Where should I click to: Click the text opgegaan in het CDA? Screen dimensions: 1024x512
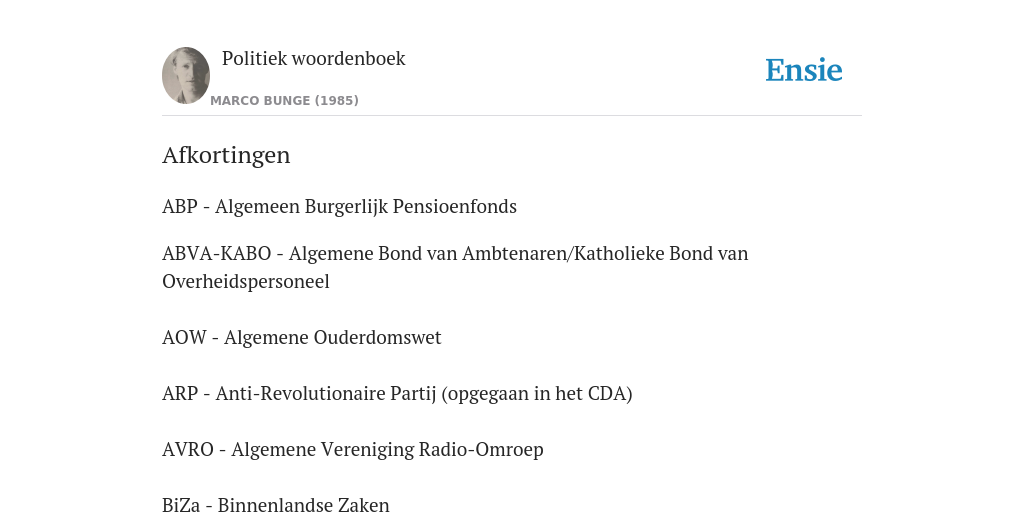(x=537, y=394)
